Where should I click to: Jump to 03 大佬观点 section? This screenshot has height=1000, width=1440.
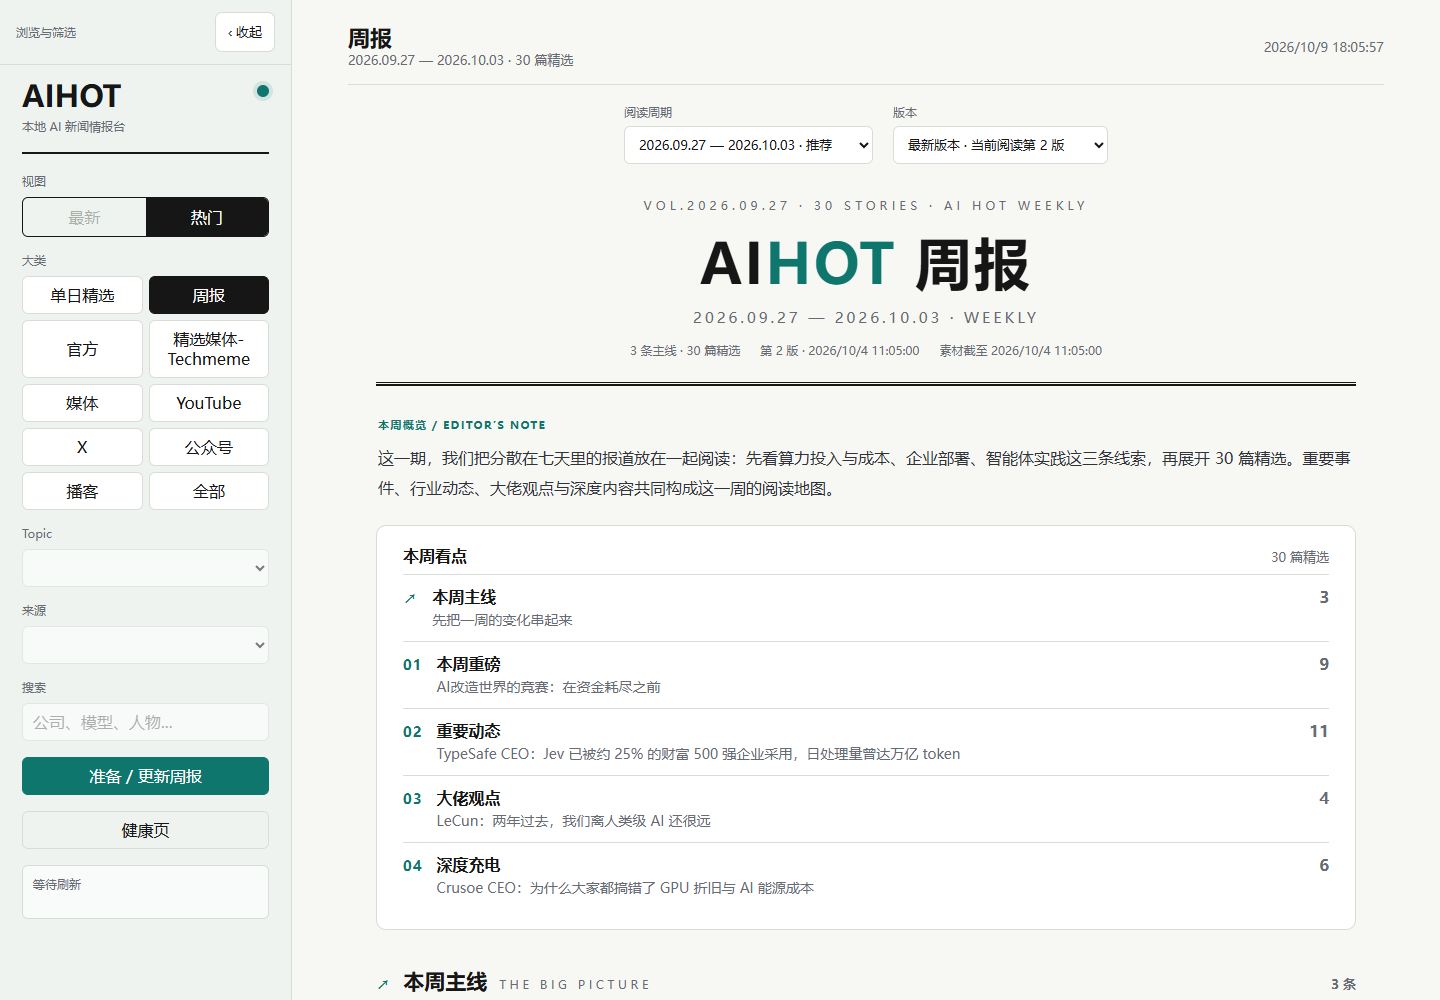point(866,809)
